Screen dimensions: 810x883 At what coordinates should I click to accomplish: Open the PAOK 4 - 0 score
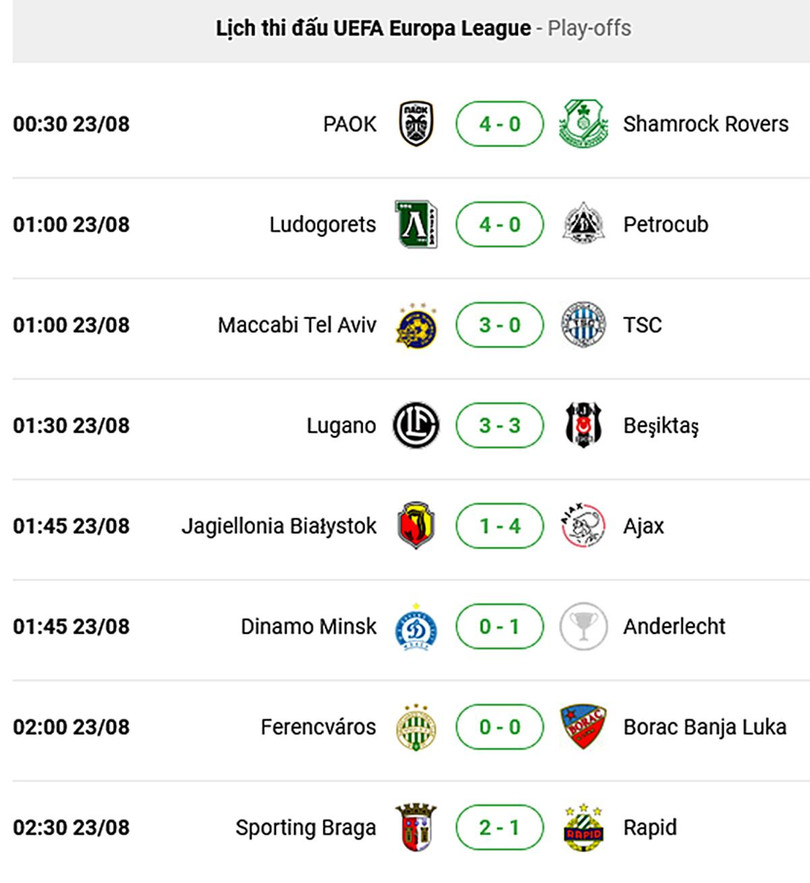coord(500,124)
